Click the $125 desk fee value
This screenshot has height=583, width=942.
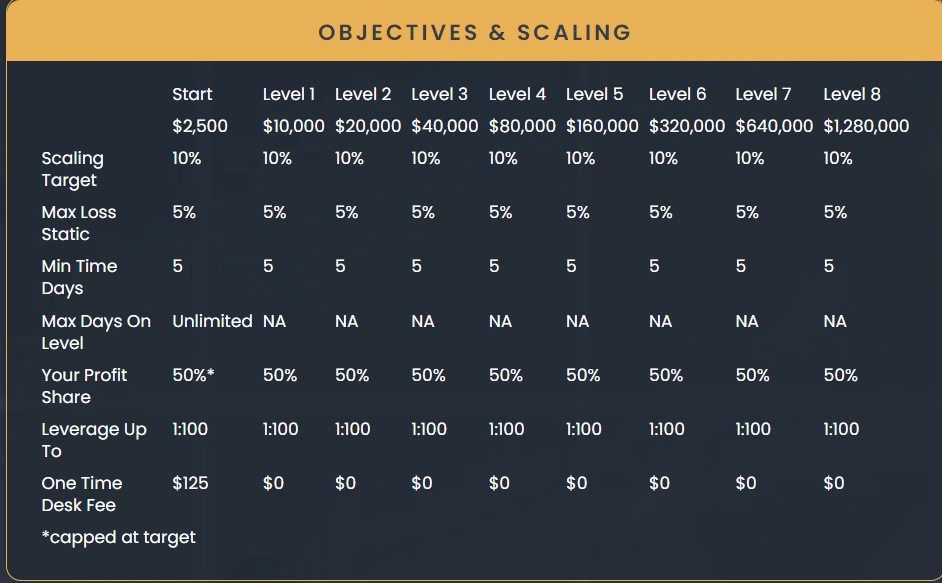[190, 483]
